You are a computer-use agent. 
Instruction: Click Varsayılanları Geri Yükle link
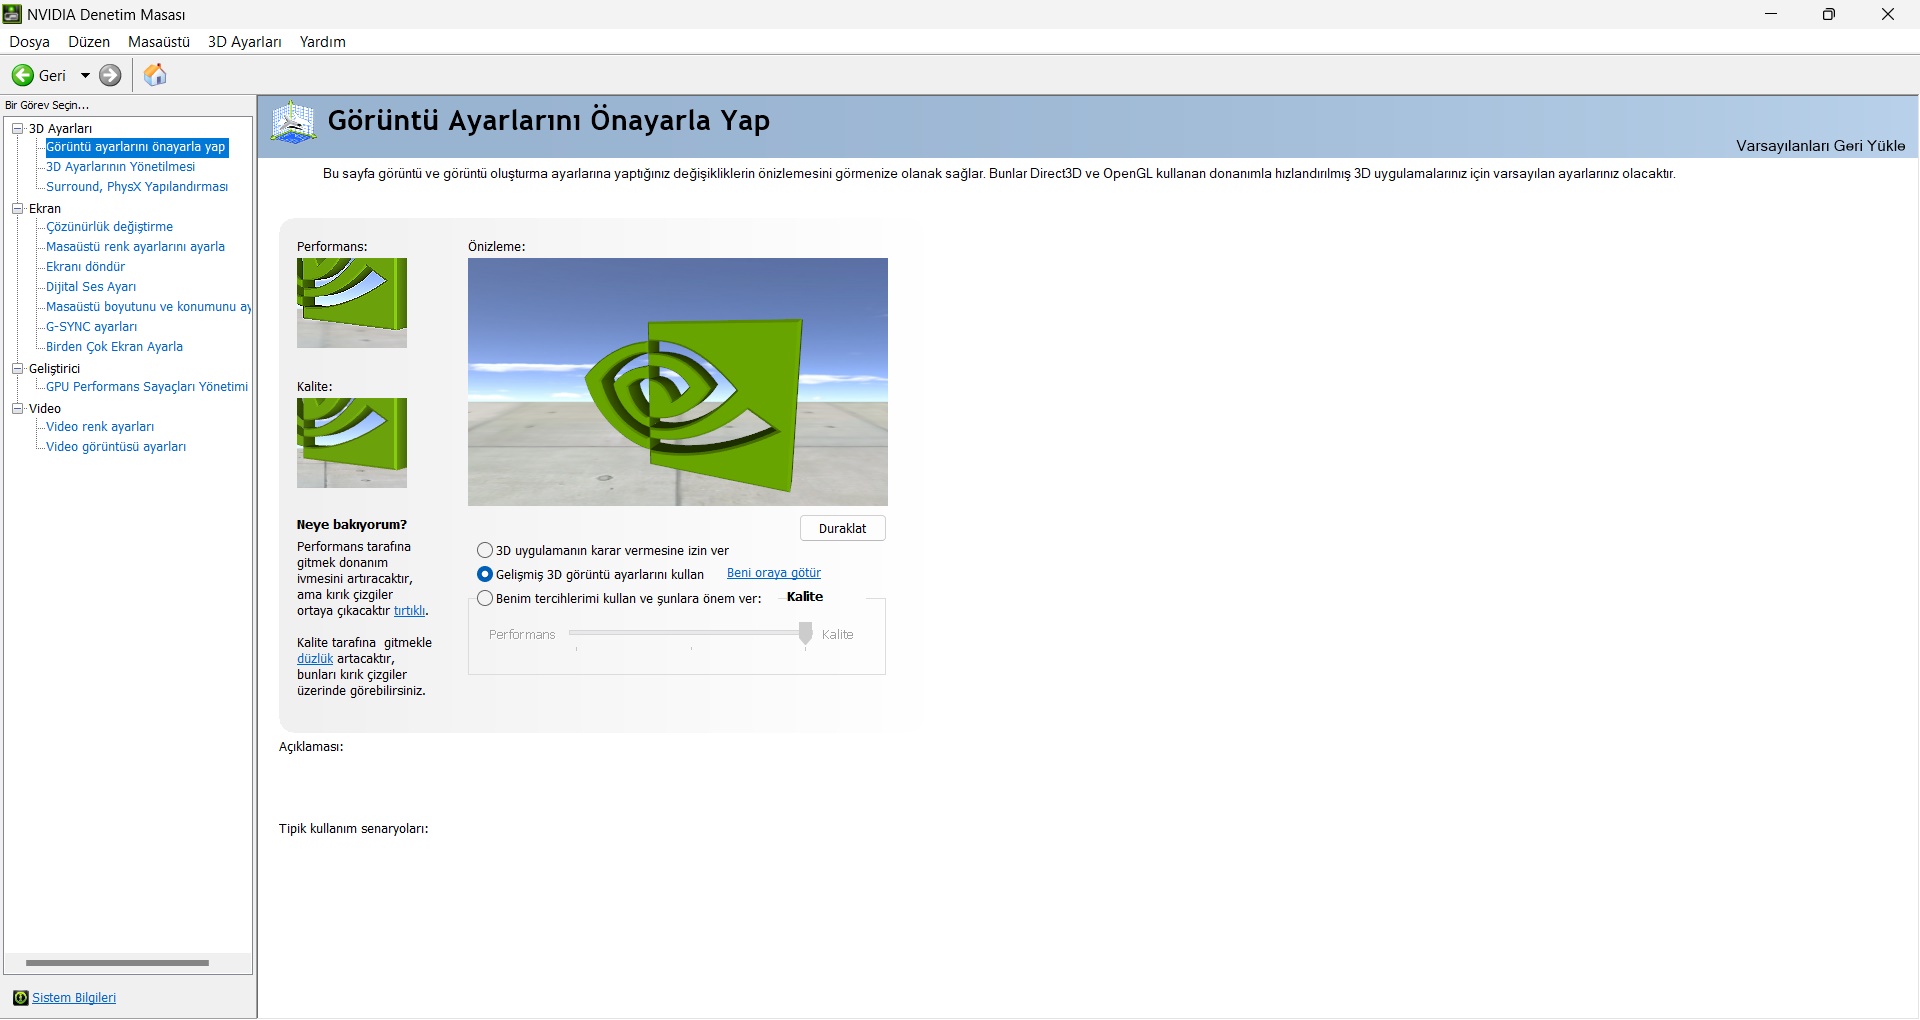pos(1820,146)
